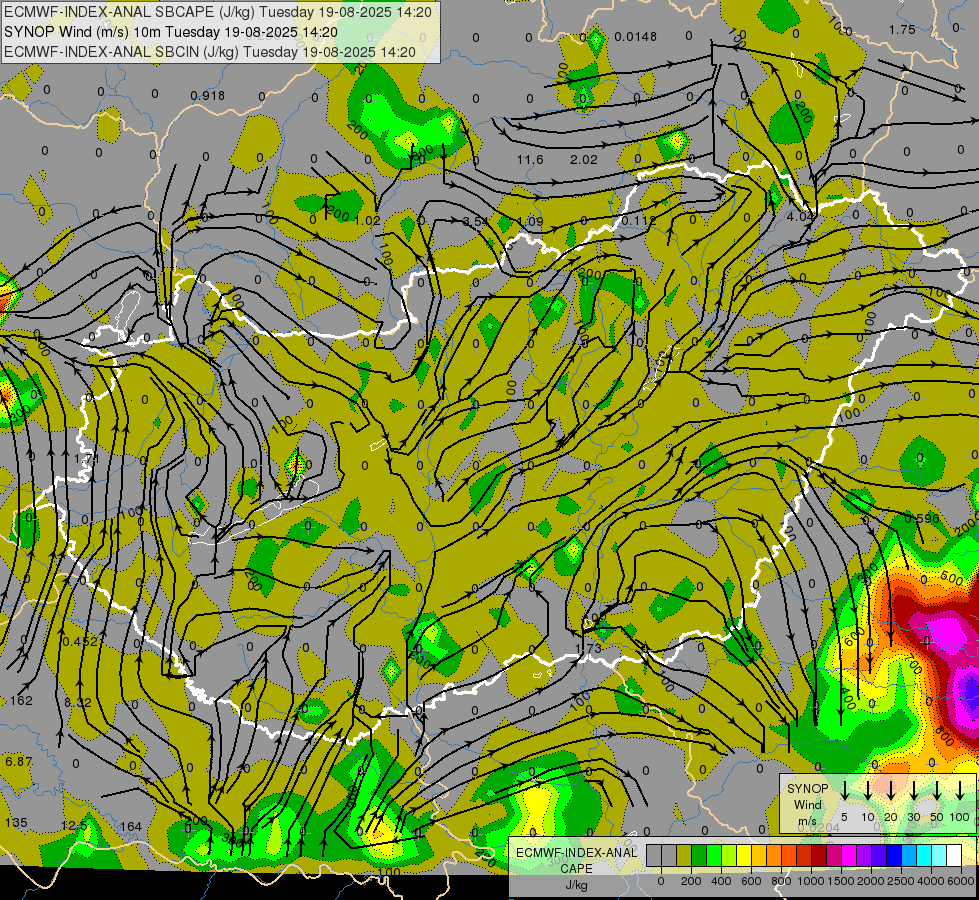Pick the magenta swatch right of 1500 tick
979x900 pixels.
[849, 856]
